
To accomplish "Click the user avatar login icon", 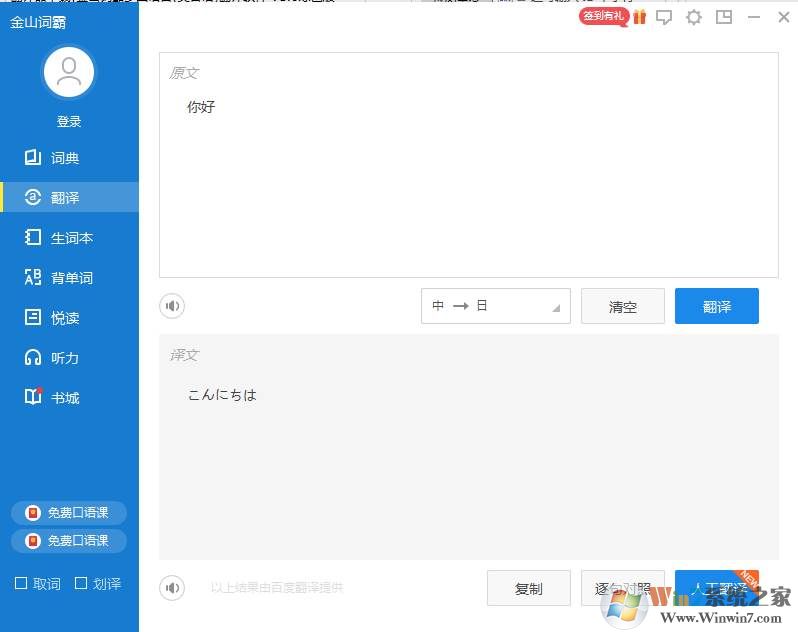I will [x=69, y=72].
